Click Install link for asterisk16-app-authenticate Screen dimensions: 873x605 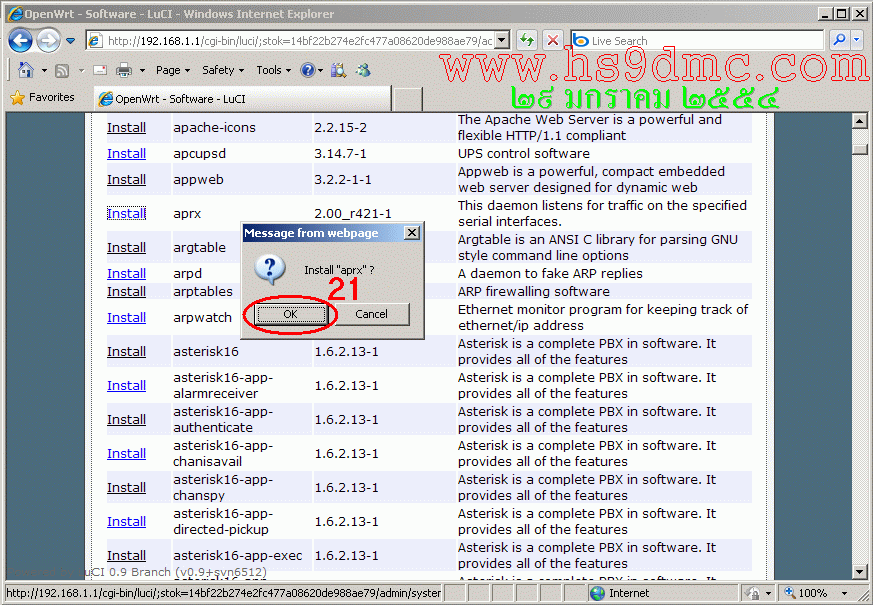click(126, 420)
